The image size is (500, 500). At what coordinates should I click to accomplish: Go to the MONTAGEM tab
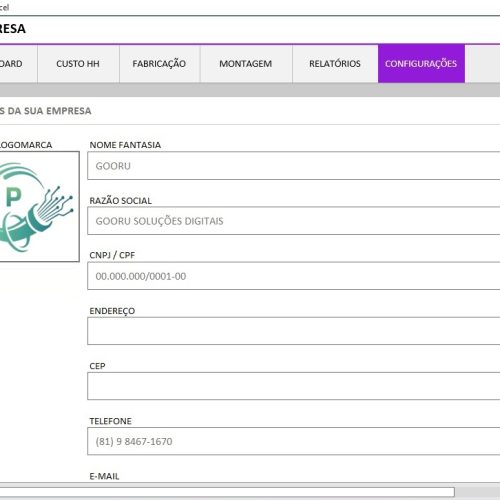coord(246,63)
